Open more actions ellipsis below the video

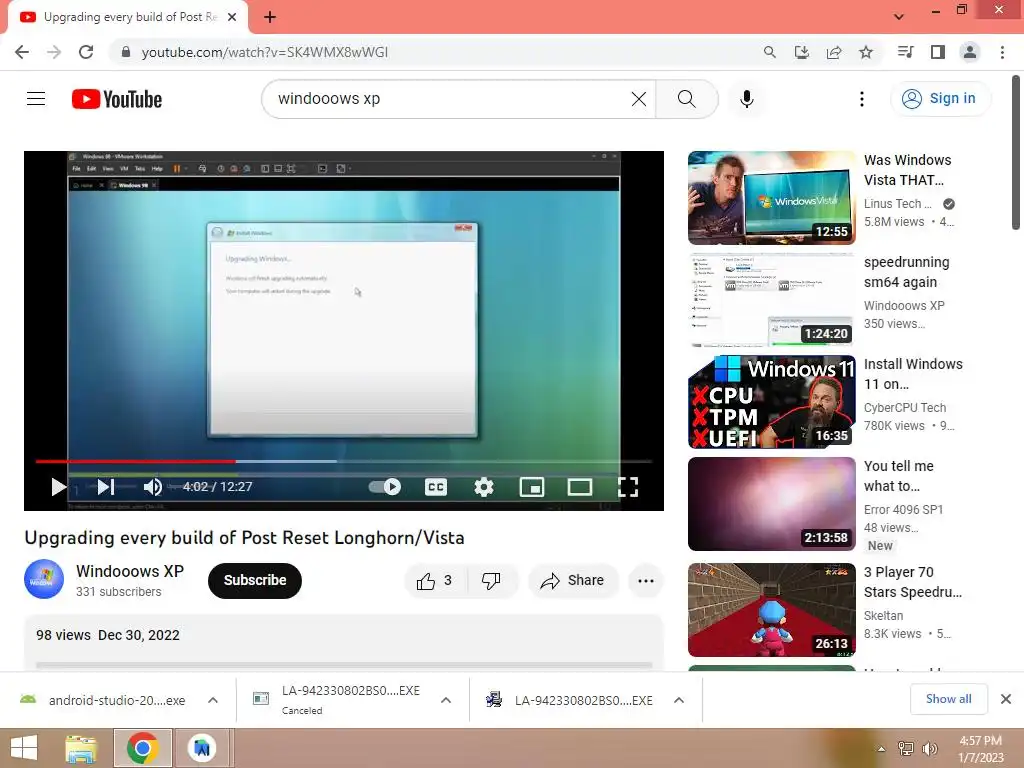(x=646, y=581)
